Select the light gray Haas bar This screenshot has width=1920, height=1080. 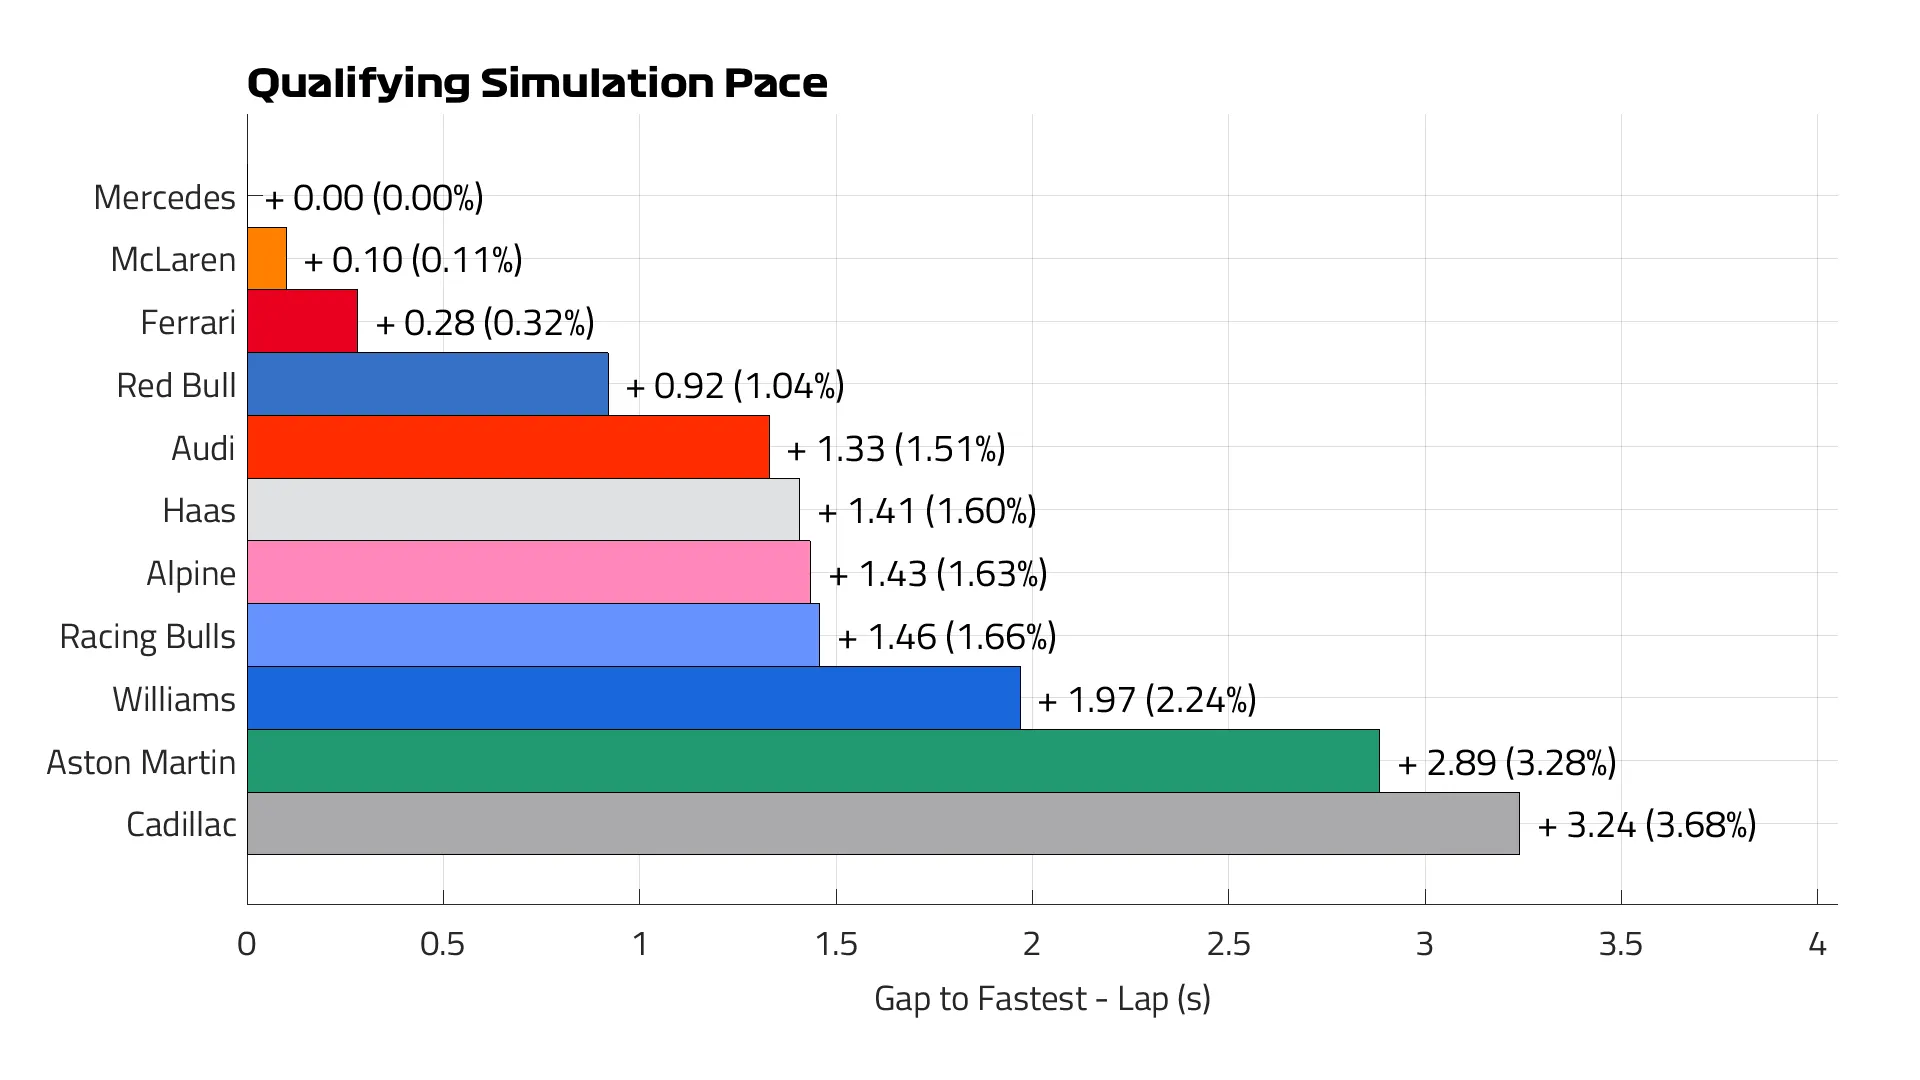523,510
